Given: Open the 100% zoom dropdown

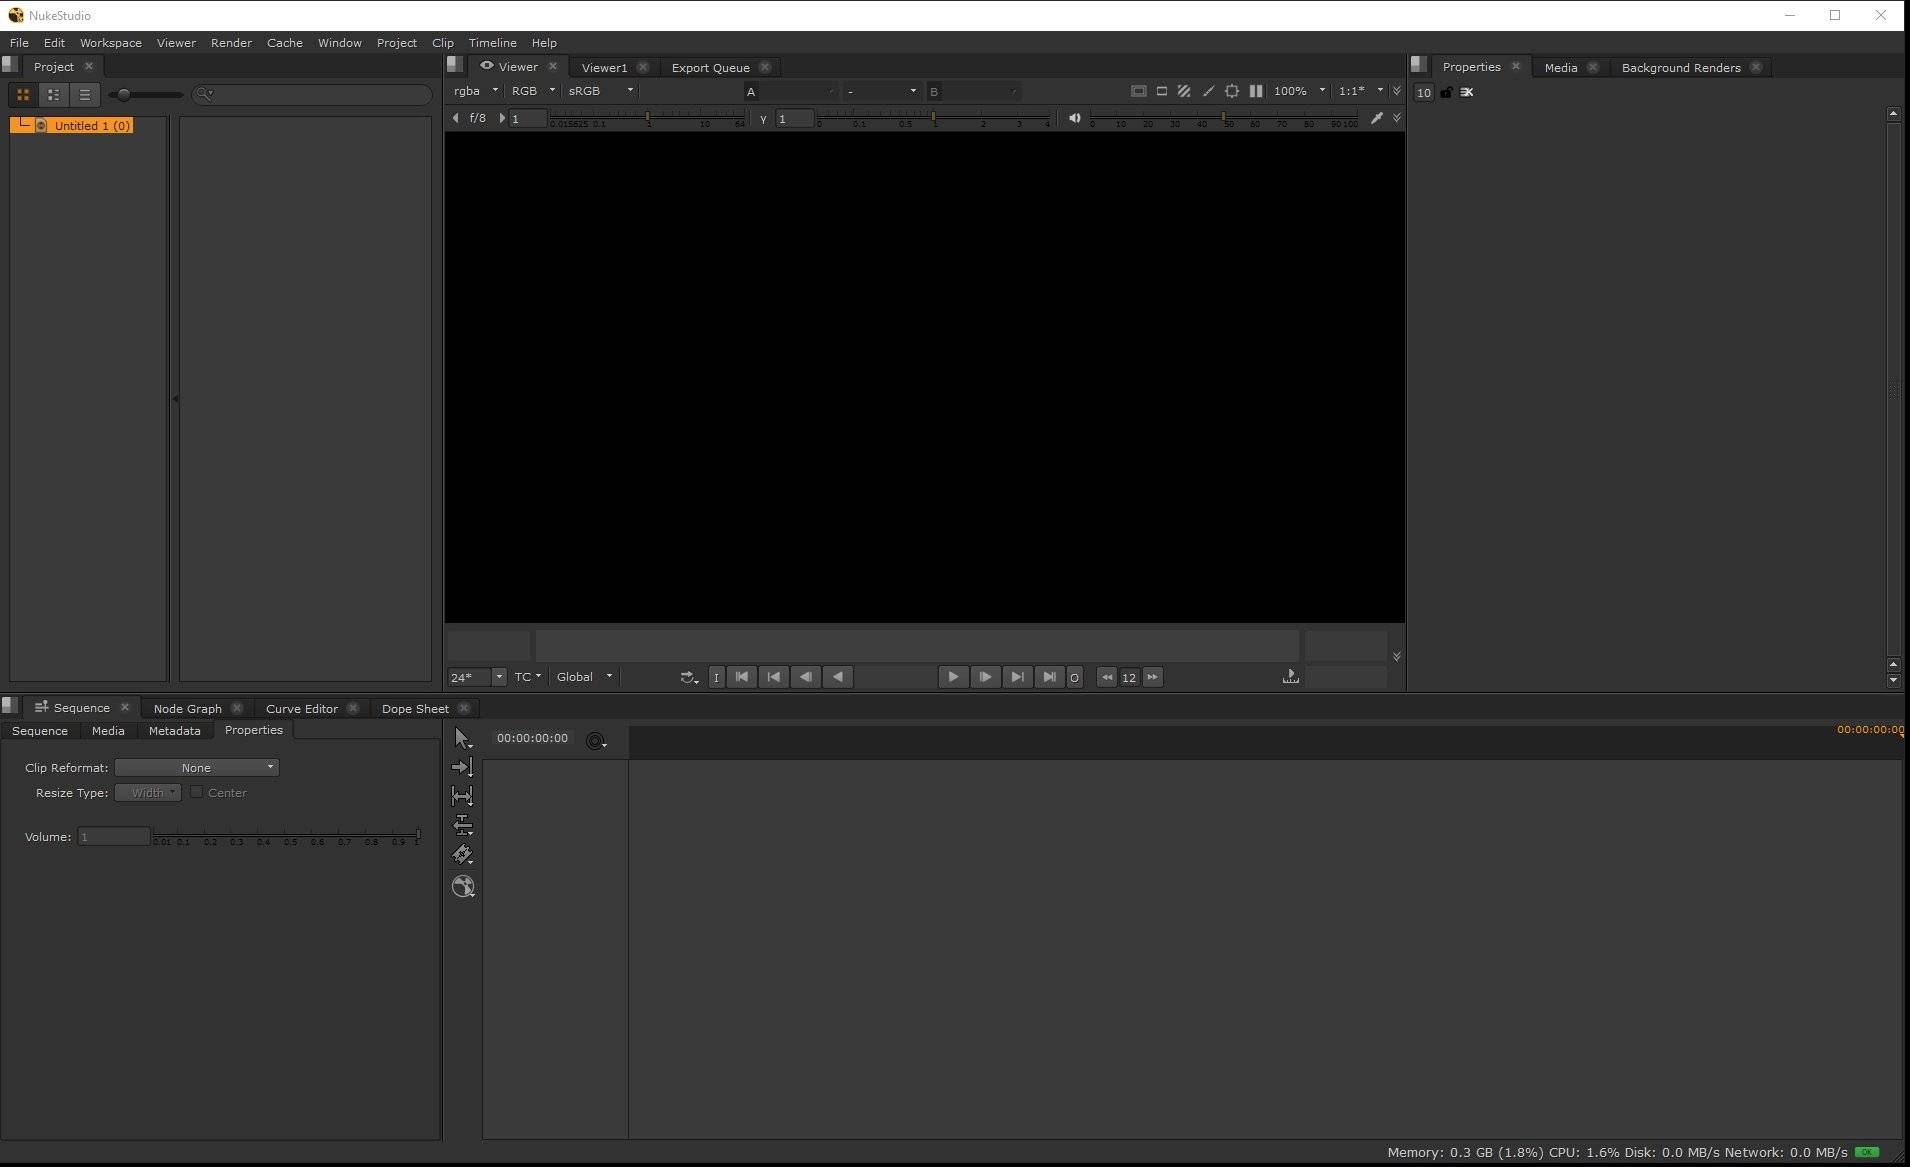Looking at the screenshot, I should click(x=1299, y=91).
